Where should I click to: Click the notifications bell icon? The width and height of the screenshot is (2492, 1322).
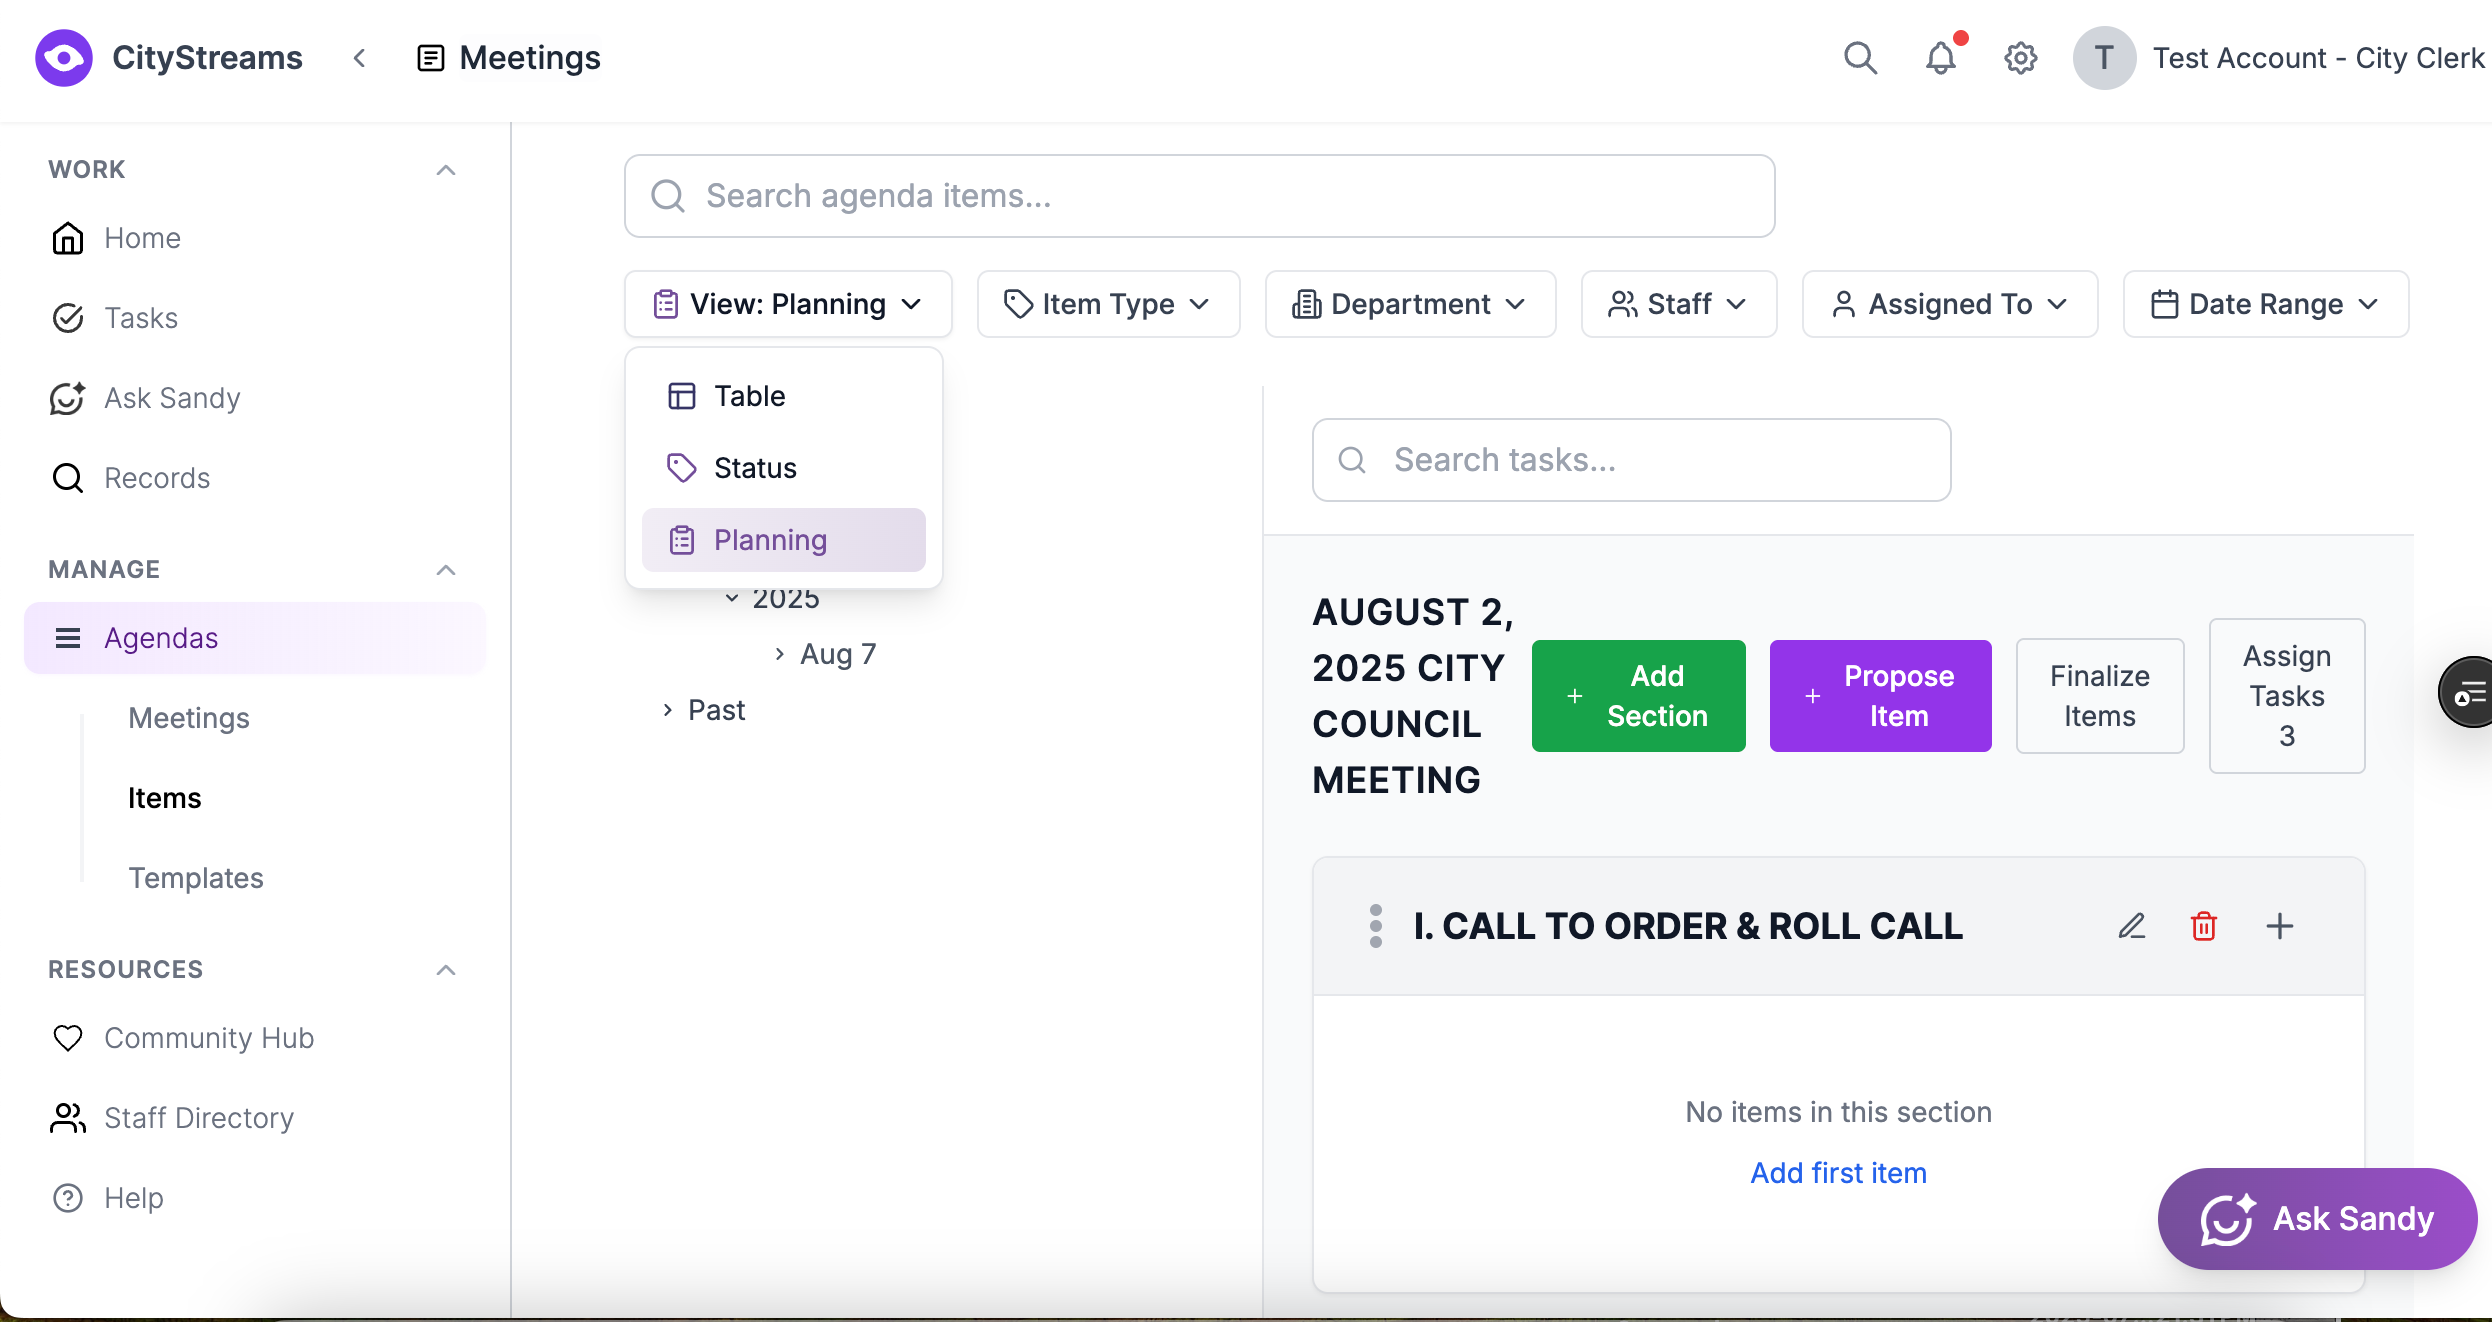coord(1940,58)
